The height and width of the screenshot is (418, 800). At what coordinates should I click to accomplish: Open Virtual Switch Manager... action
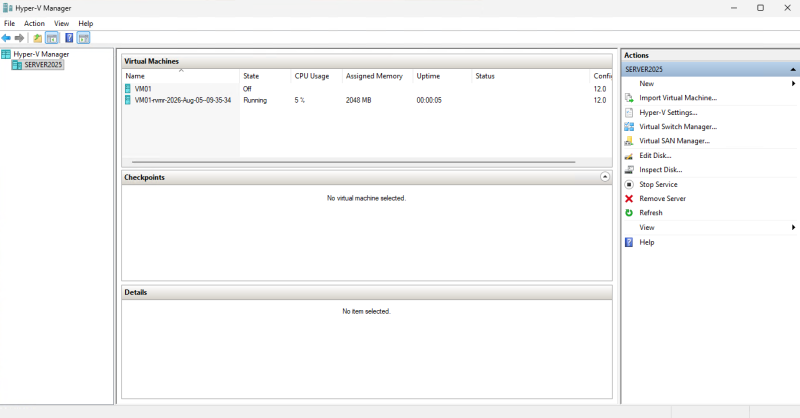(678, 127)
